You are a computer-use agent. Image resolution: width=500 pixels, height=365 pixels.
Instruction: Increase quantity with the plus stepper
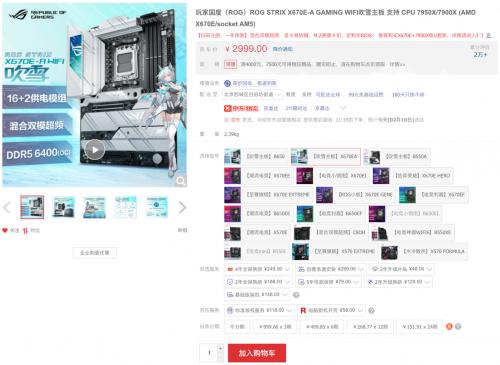pos(220,348)
